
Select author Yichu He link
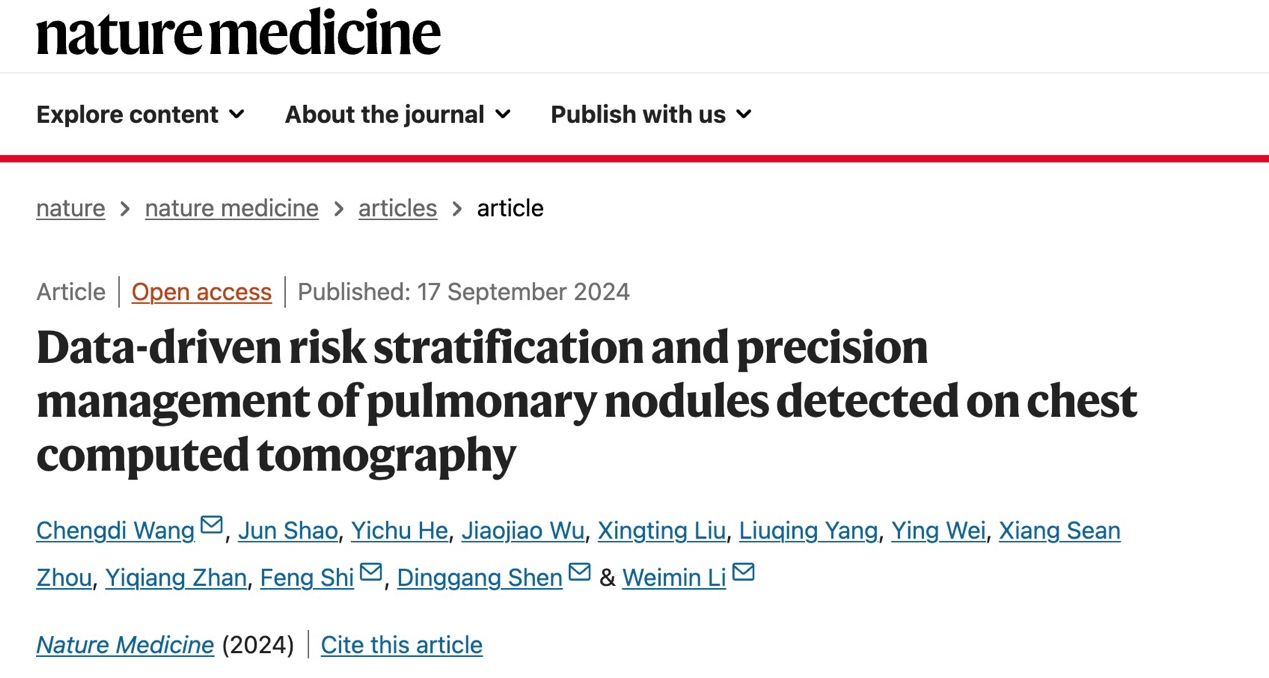399,531
